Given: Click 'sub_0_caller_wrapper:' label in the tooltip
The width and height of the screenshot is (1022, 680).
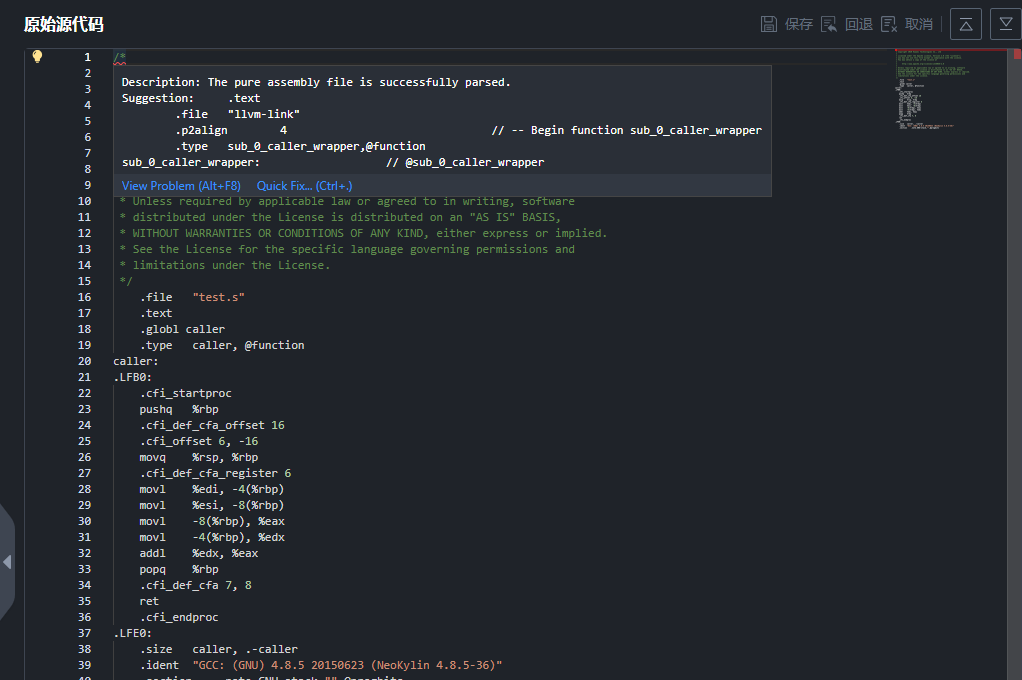Looking at the screenshot, I should point(191,162).
